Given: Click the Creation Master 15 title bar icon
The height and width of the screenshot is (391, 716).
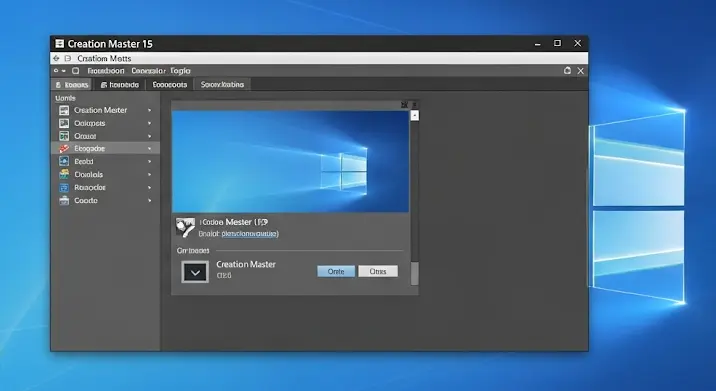Looking at the screenshot, I should 59,43.
